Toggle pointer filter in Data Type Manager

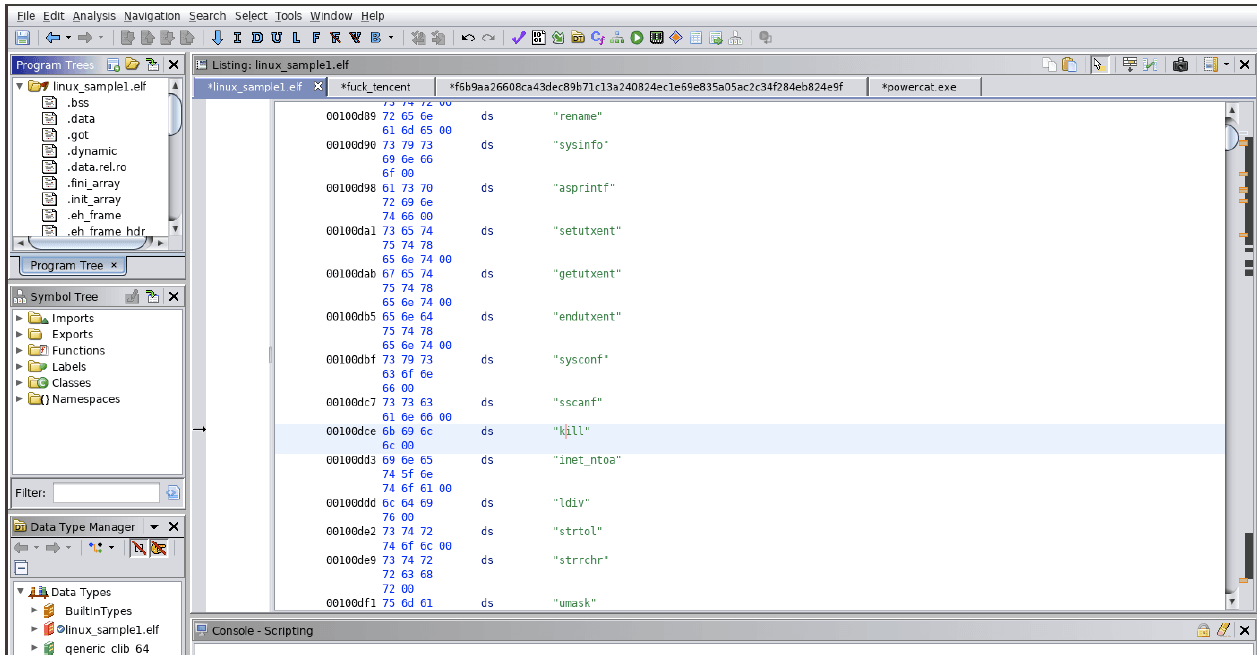(x=158, y=548)
